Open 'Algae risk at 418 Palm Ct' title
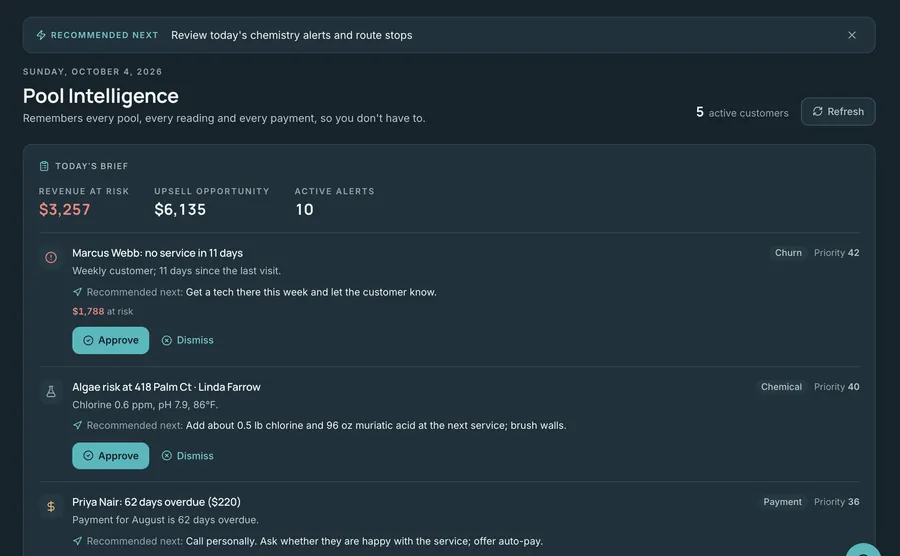Image resolution: width=900 pixels, height=556 pixels. [166, 387]
